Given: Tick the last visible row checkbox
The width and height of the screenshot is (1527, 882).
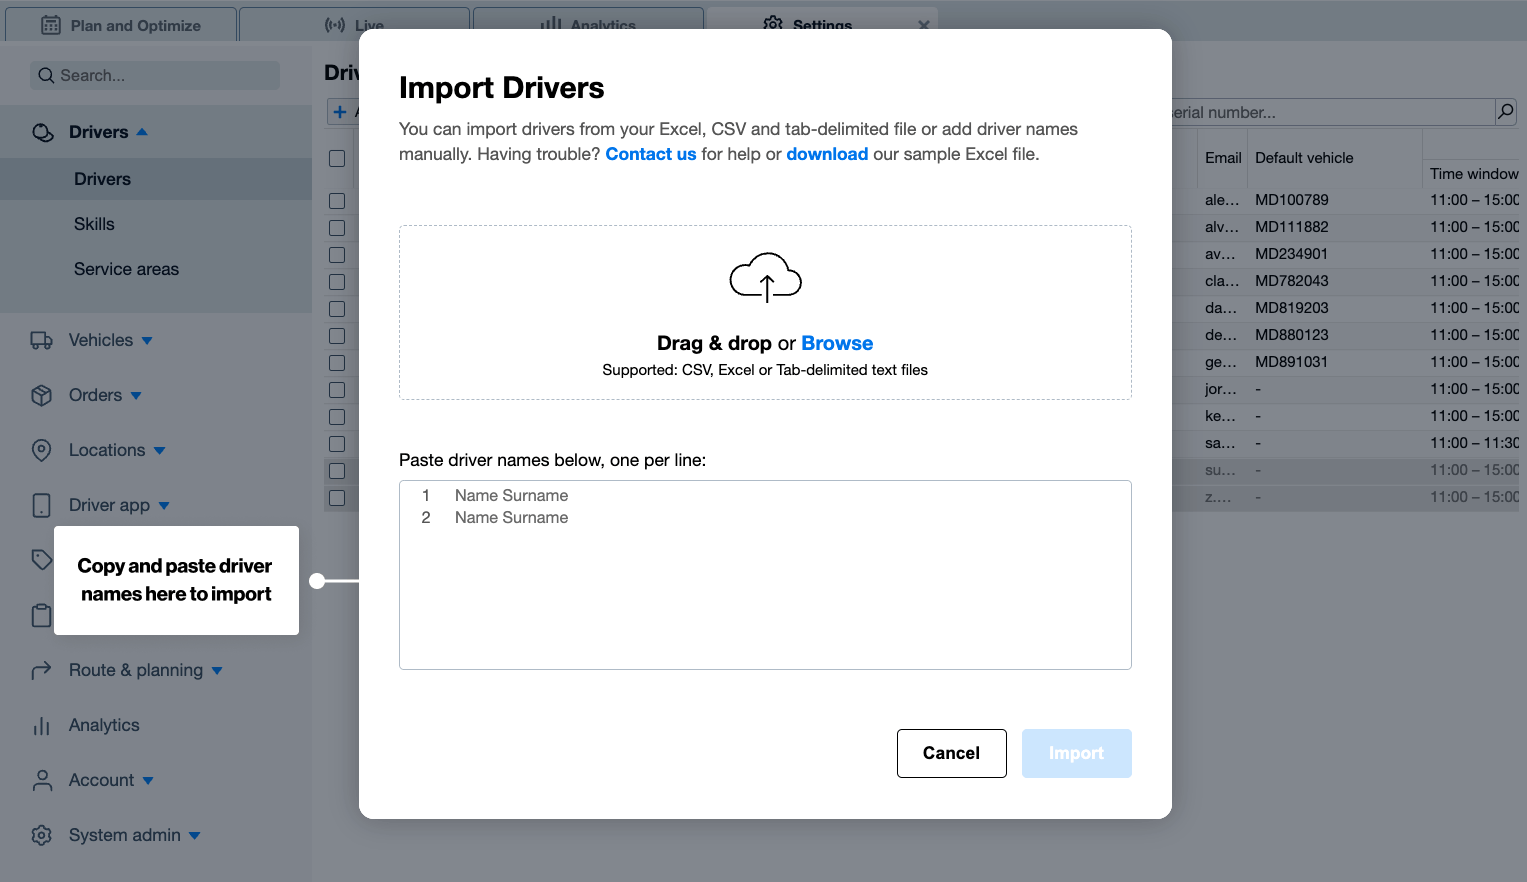Looking at the screenshot, I should click(337, 497).
